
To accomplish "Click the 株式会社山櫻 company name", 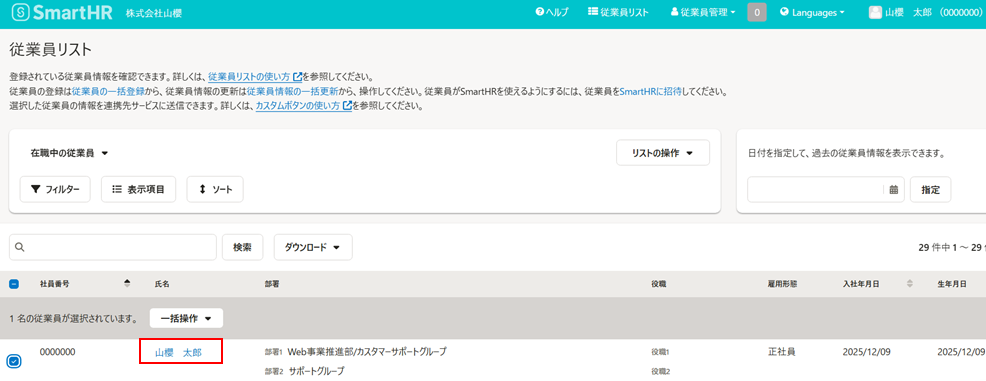I will pyautogui.click(x=154, y=13).
